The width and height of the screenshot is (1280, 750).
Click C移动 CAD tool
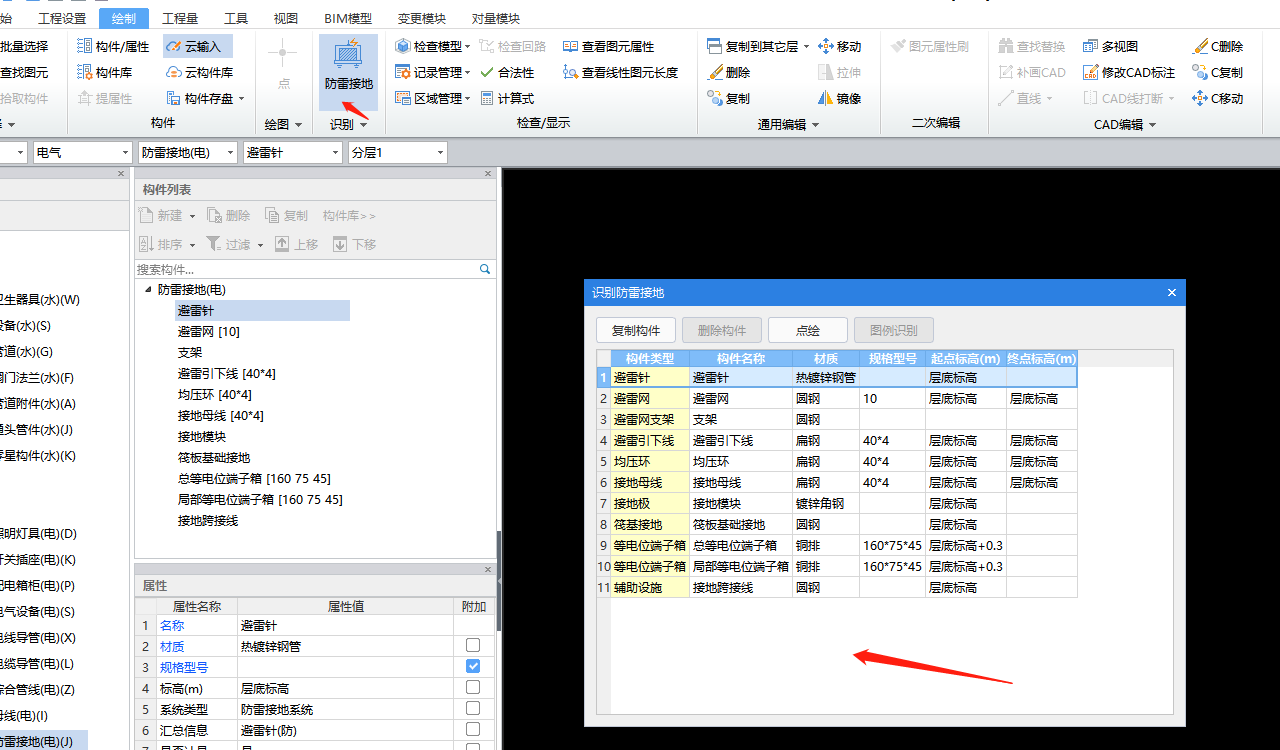click(1217, 98)
